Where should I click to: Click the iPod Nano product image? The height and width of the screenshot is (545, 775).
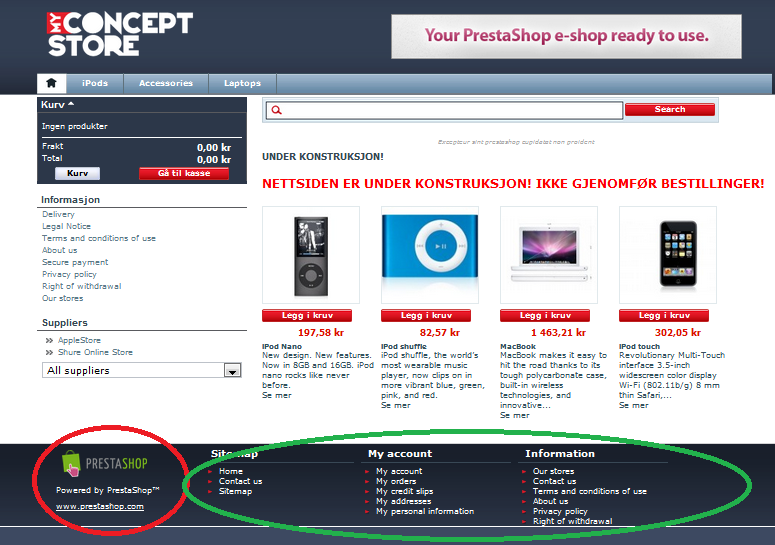click(311, 255)
